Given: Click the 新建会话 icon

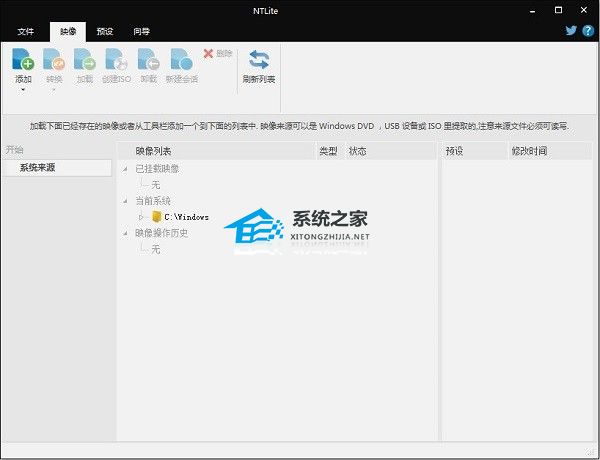Looking at the screenshot, I should [181, 59].
